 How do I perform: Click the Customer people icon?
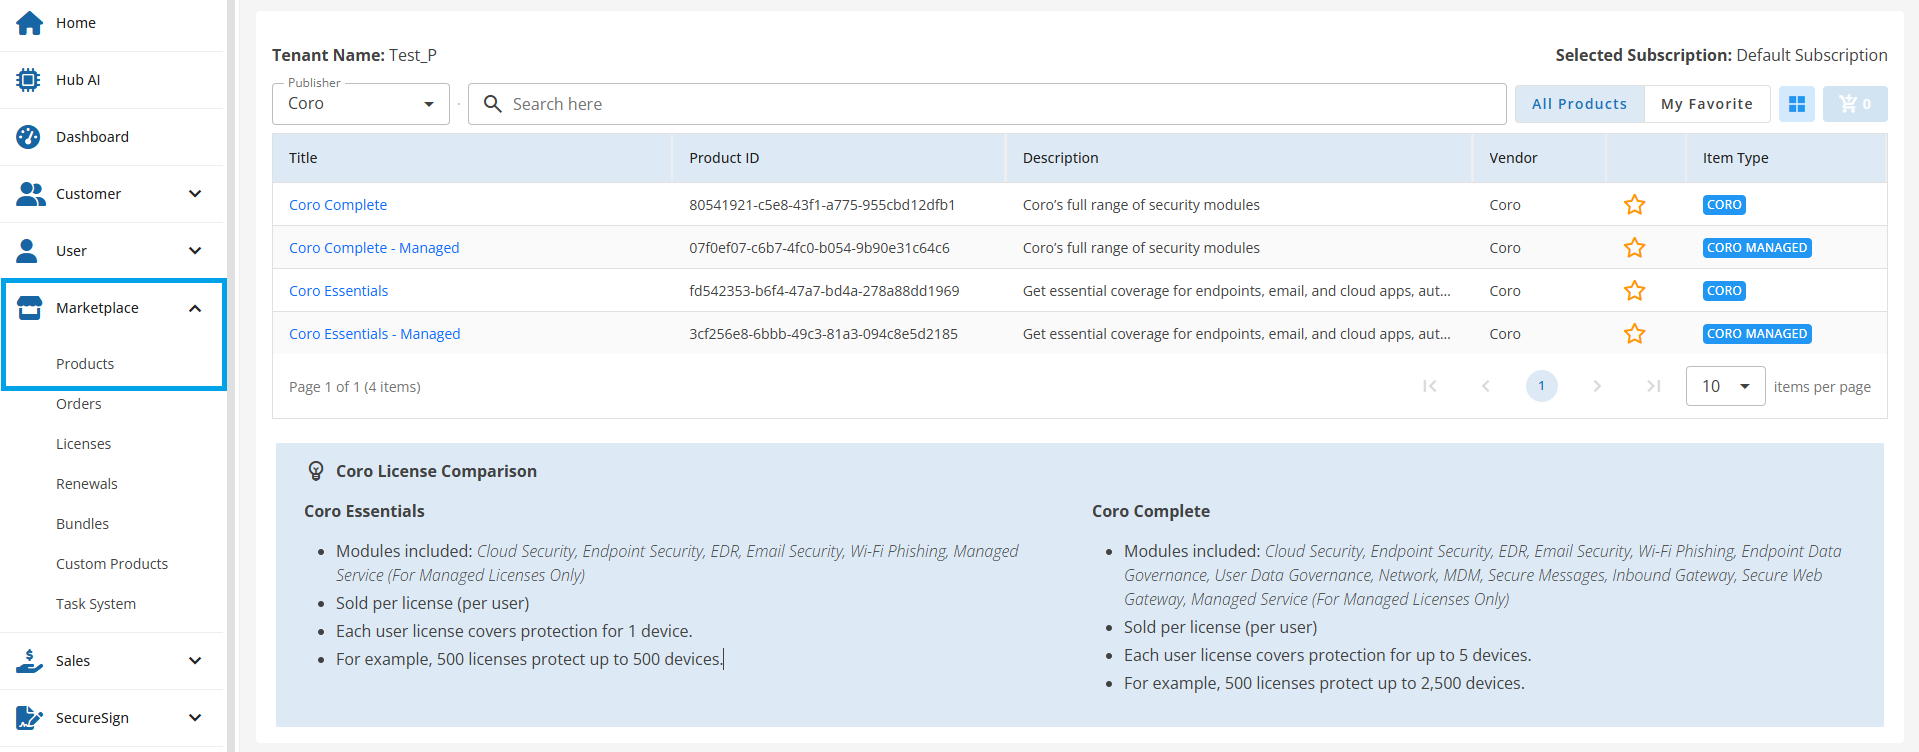[x=31, y=194]
